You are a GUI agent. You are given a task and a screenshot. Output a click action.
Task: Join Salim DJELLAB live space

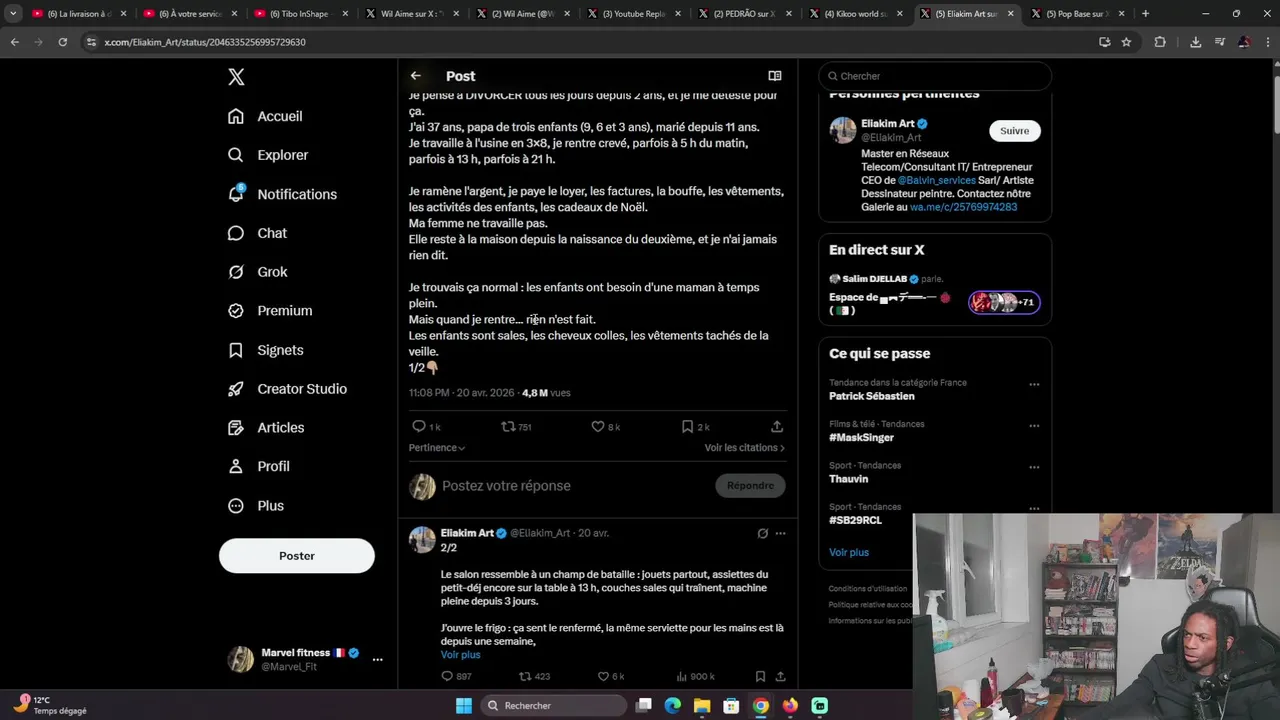(x=935, y=295)
